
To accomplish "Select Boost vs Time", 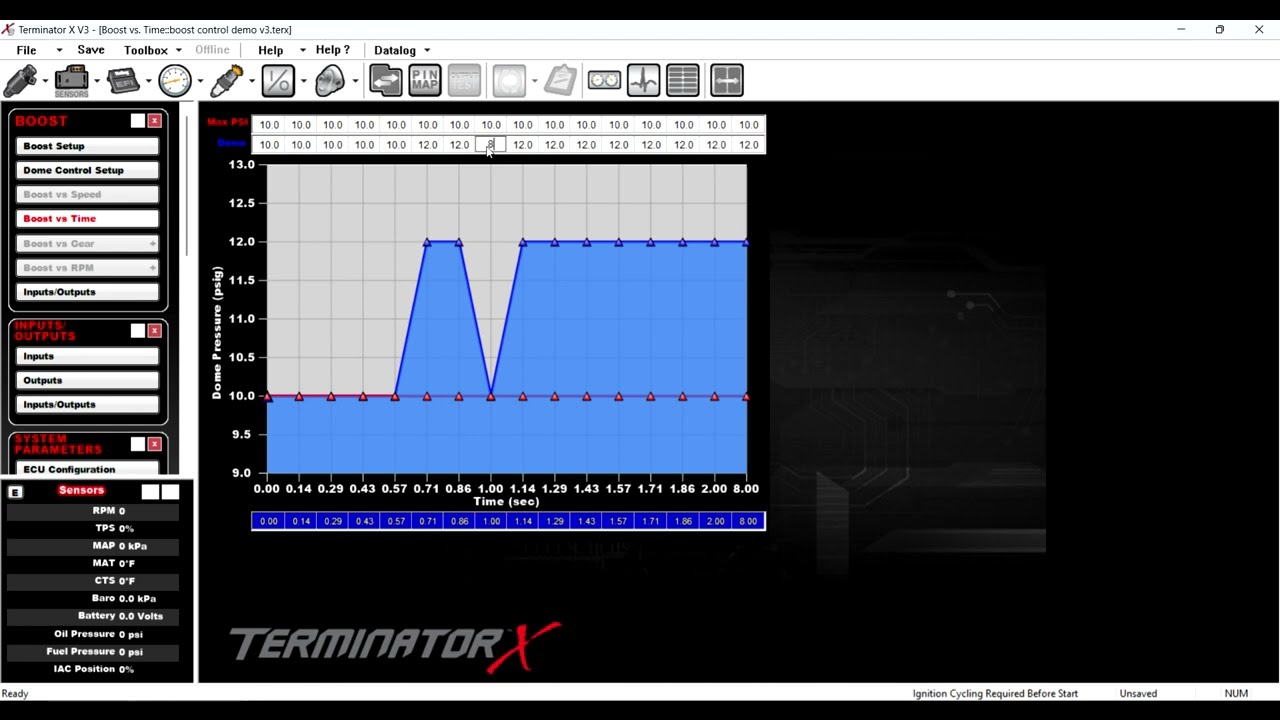I will point(88,218).
